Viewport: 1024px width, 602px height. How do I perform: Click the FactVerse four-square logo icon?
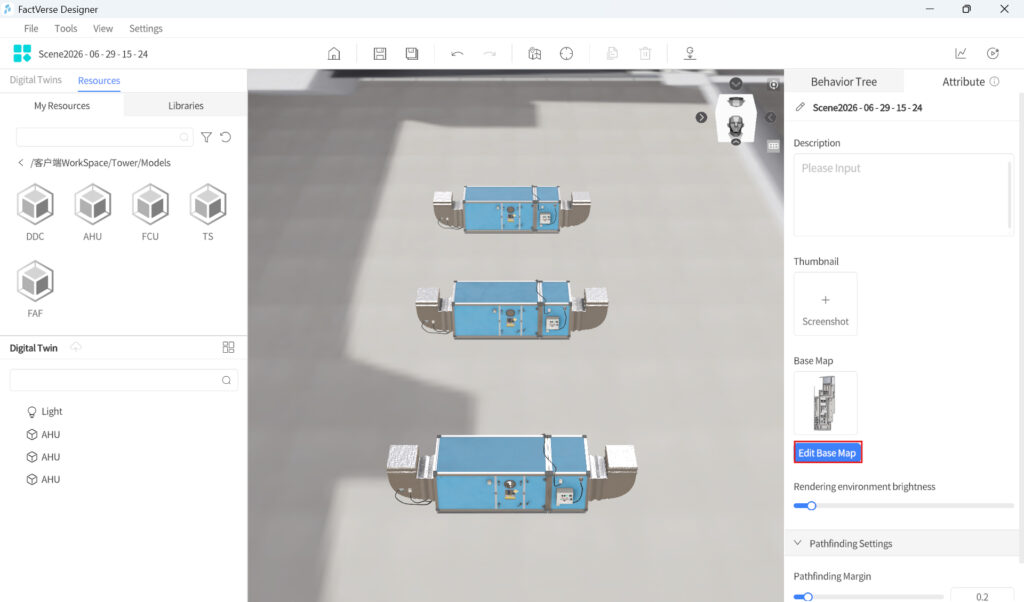pyautogui.click(x=22, y=54)
